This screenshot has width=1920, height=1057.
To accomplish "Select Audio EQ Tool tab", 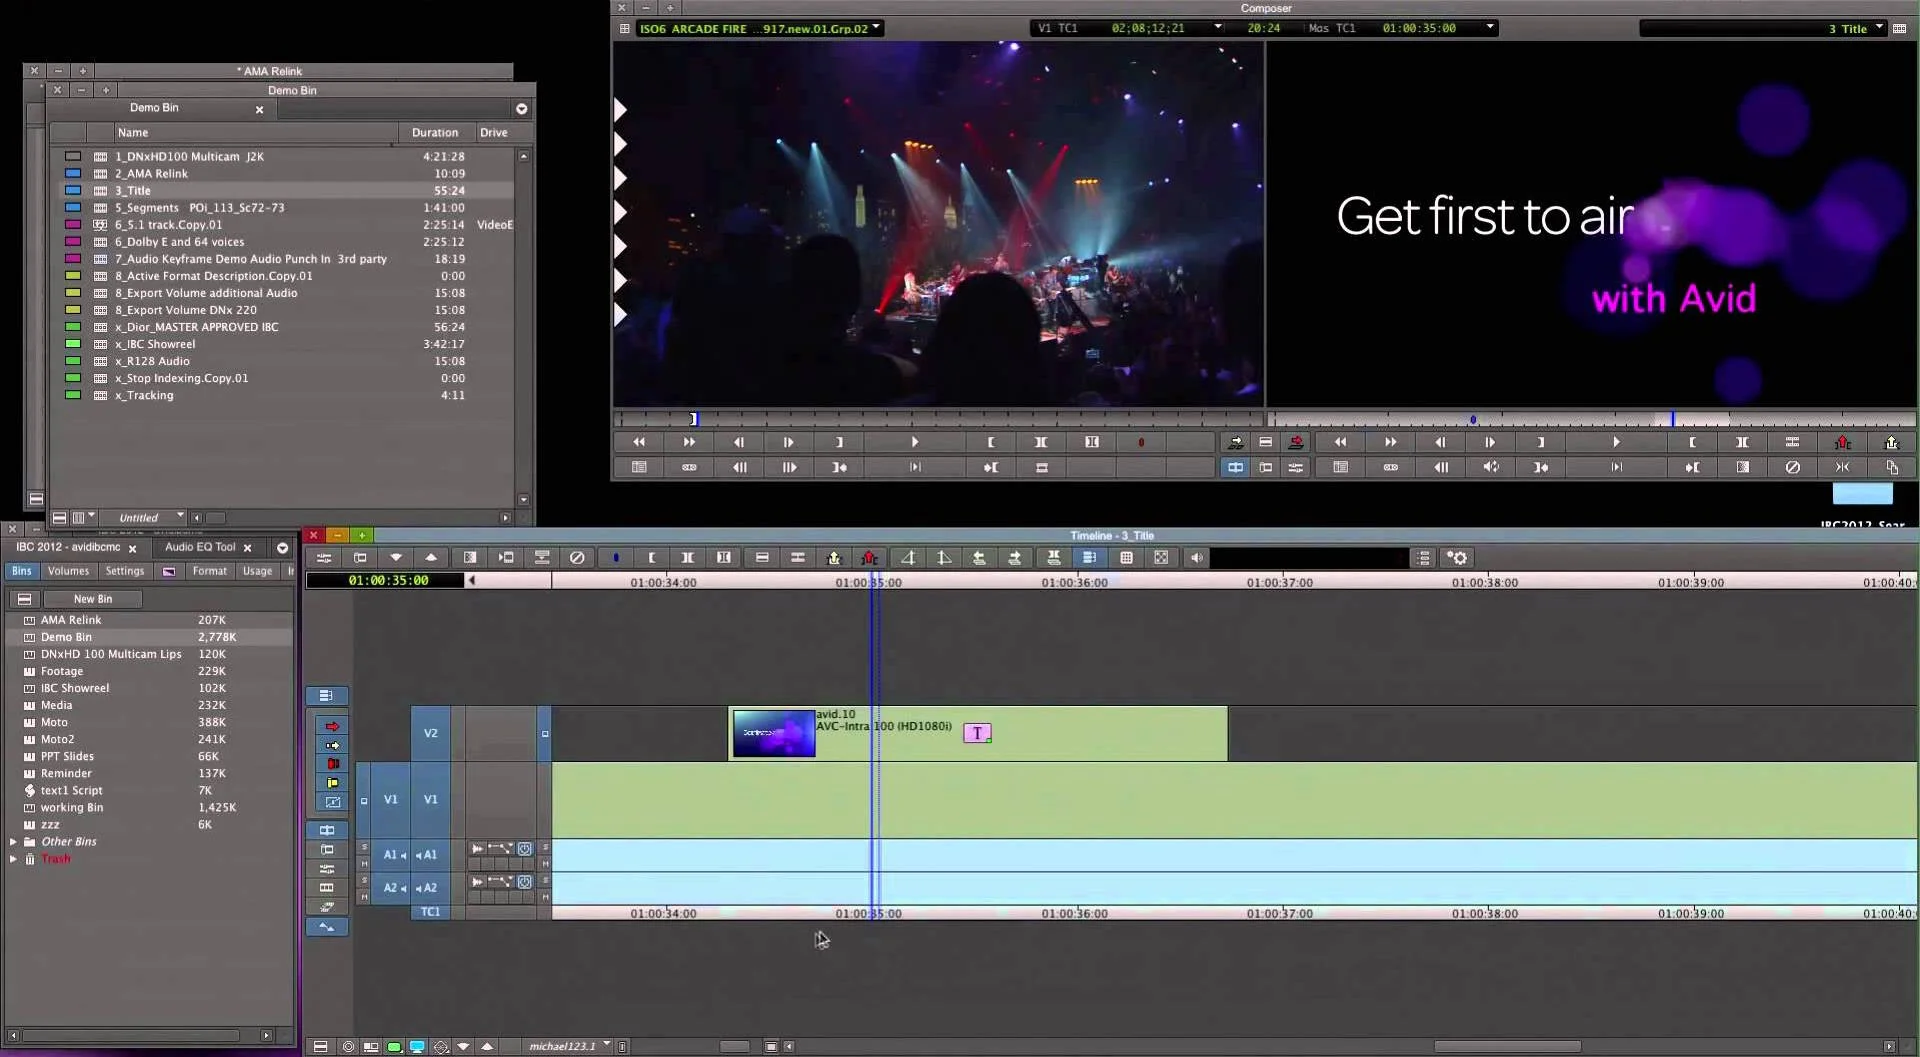I will [x=200, y=547].
